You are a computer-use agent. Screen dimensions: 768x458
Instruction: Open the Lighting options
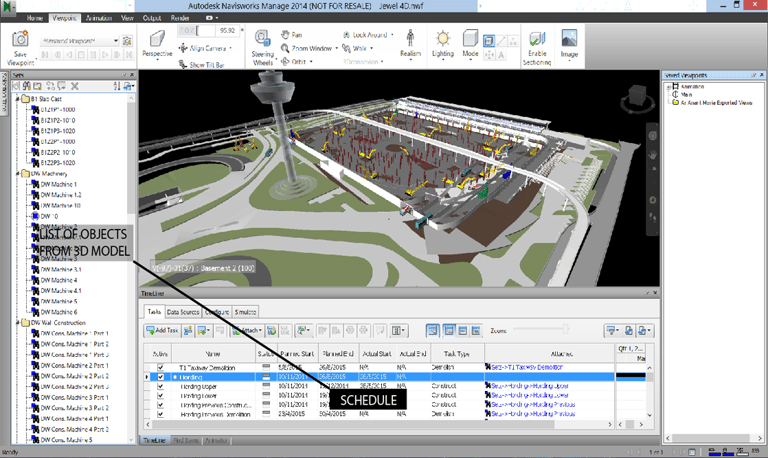click(443, 44)
